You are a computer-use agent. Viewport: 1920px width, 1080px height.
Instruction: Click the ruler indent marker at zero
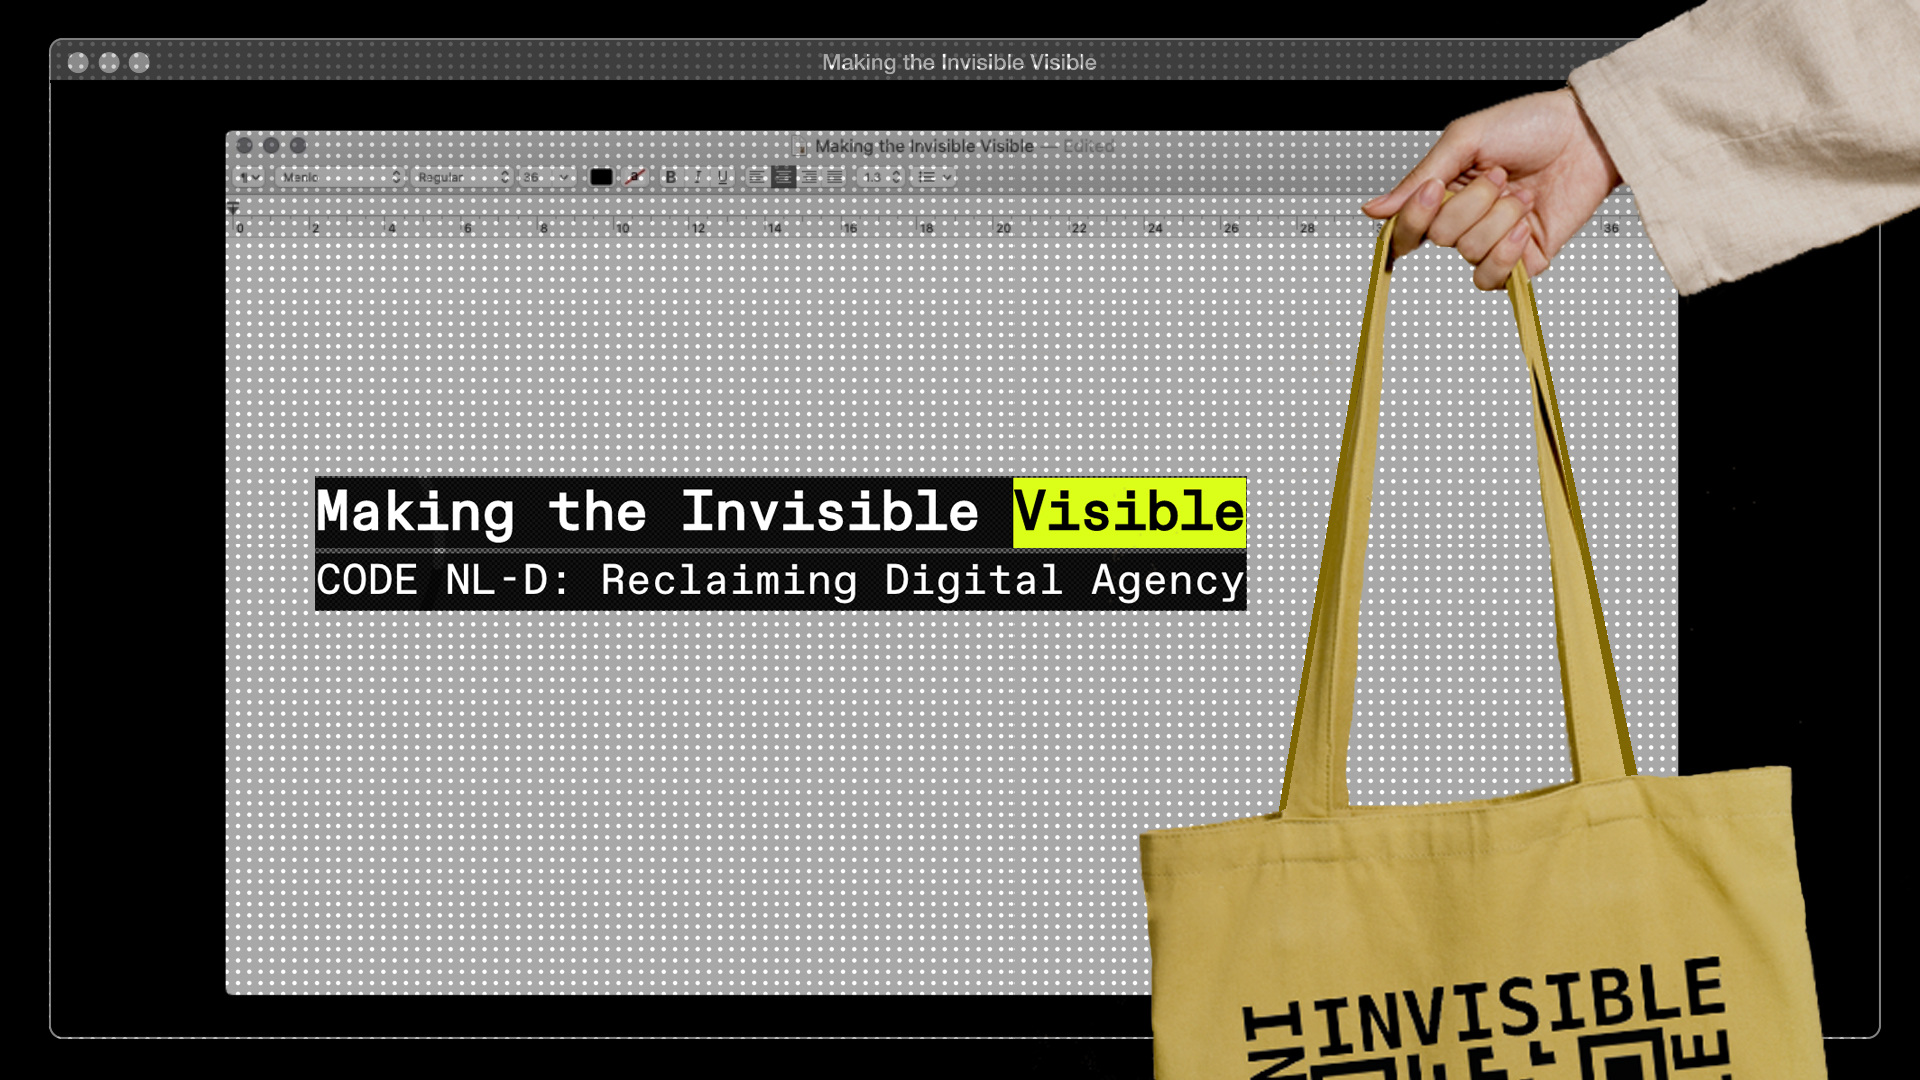click(x=233, y=209)
